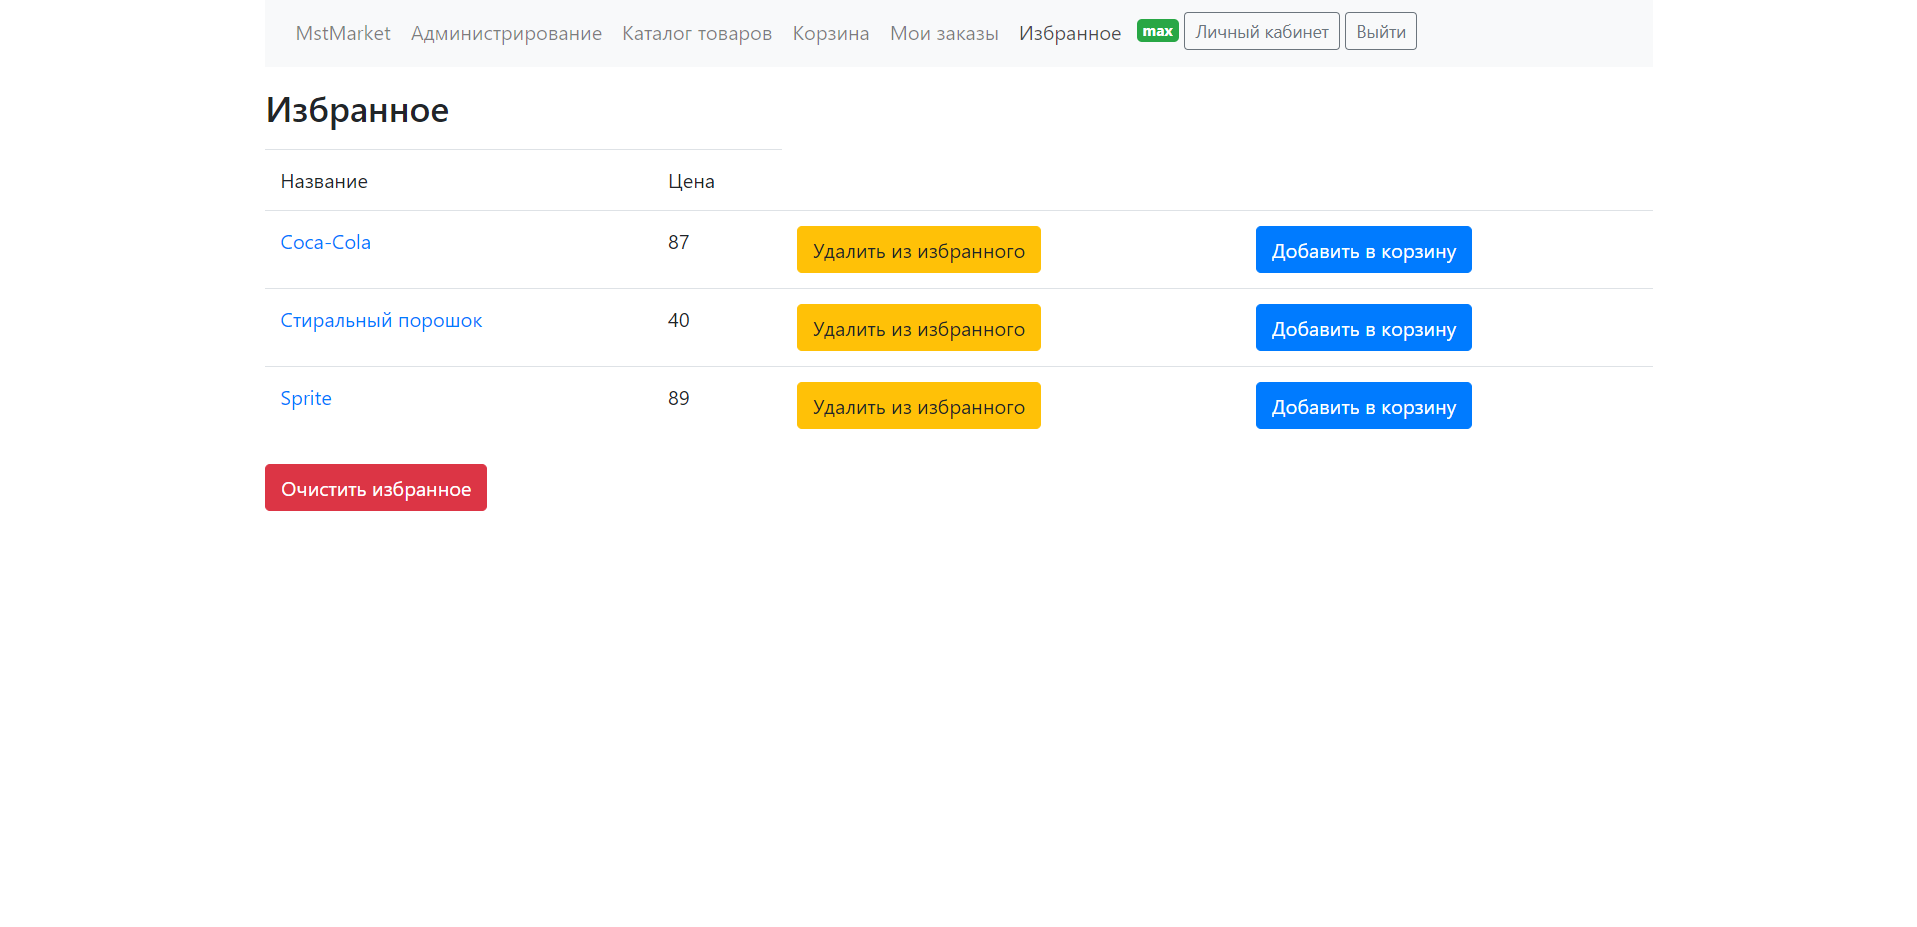Open Личный кабинет
This screenshot has width=1917, height=927.
point(1262,31)
